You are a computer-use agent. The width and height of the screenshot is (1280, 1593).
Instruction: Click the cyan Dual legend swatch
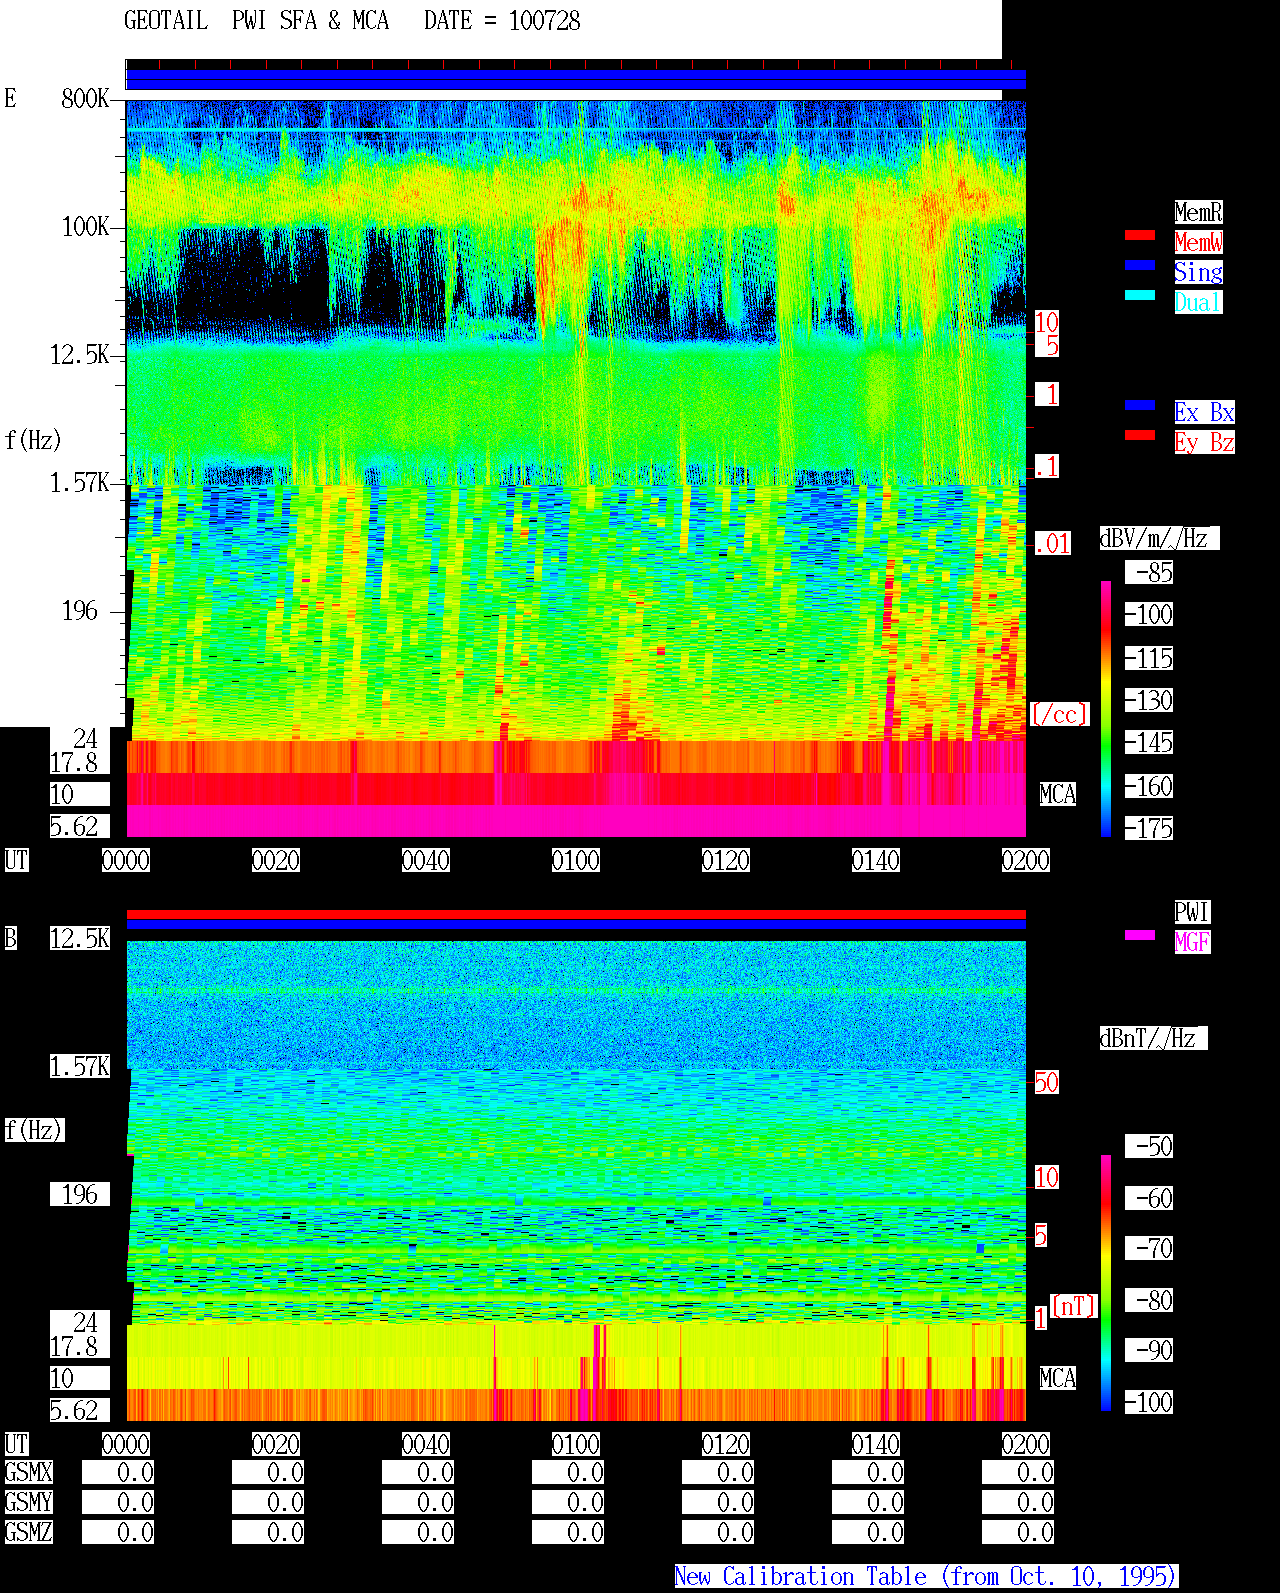click(1140, 295)
